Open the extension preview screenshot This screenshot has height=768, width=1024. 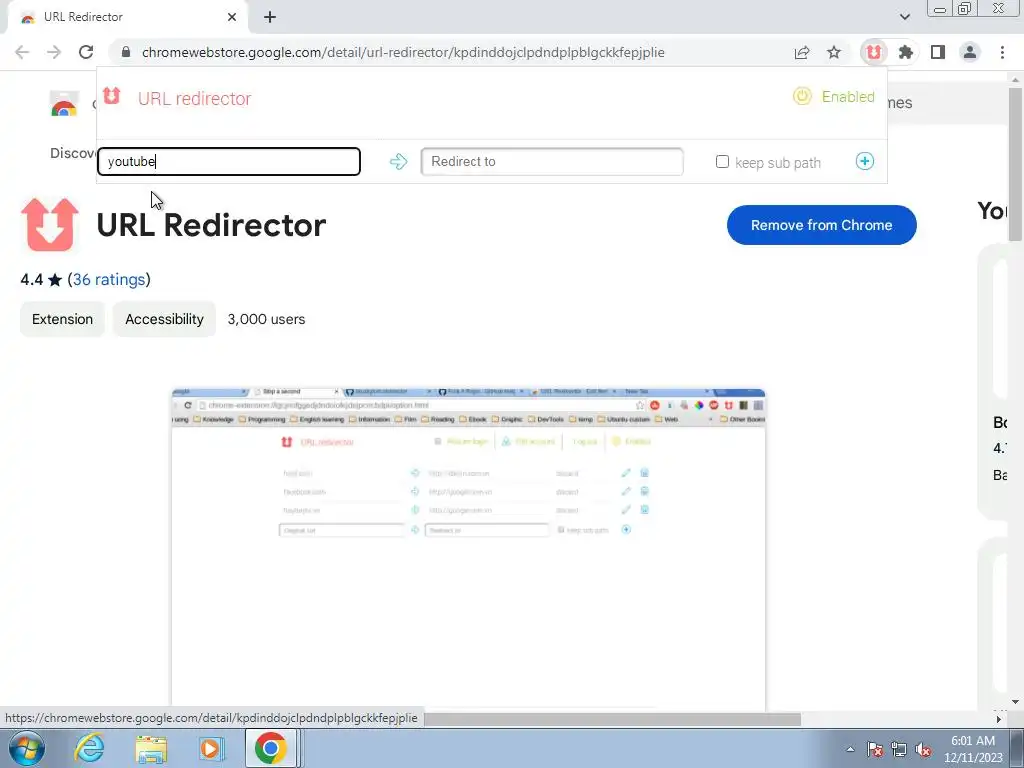(x=468, y=549)
